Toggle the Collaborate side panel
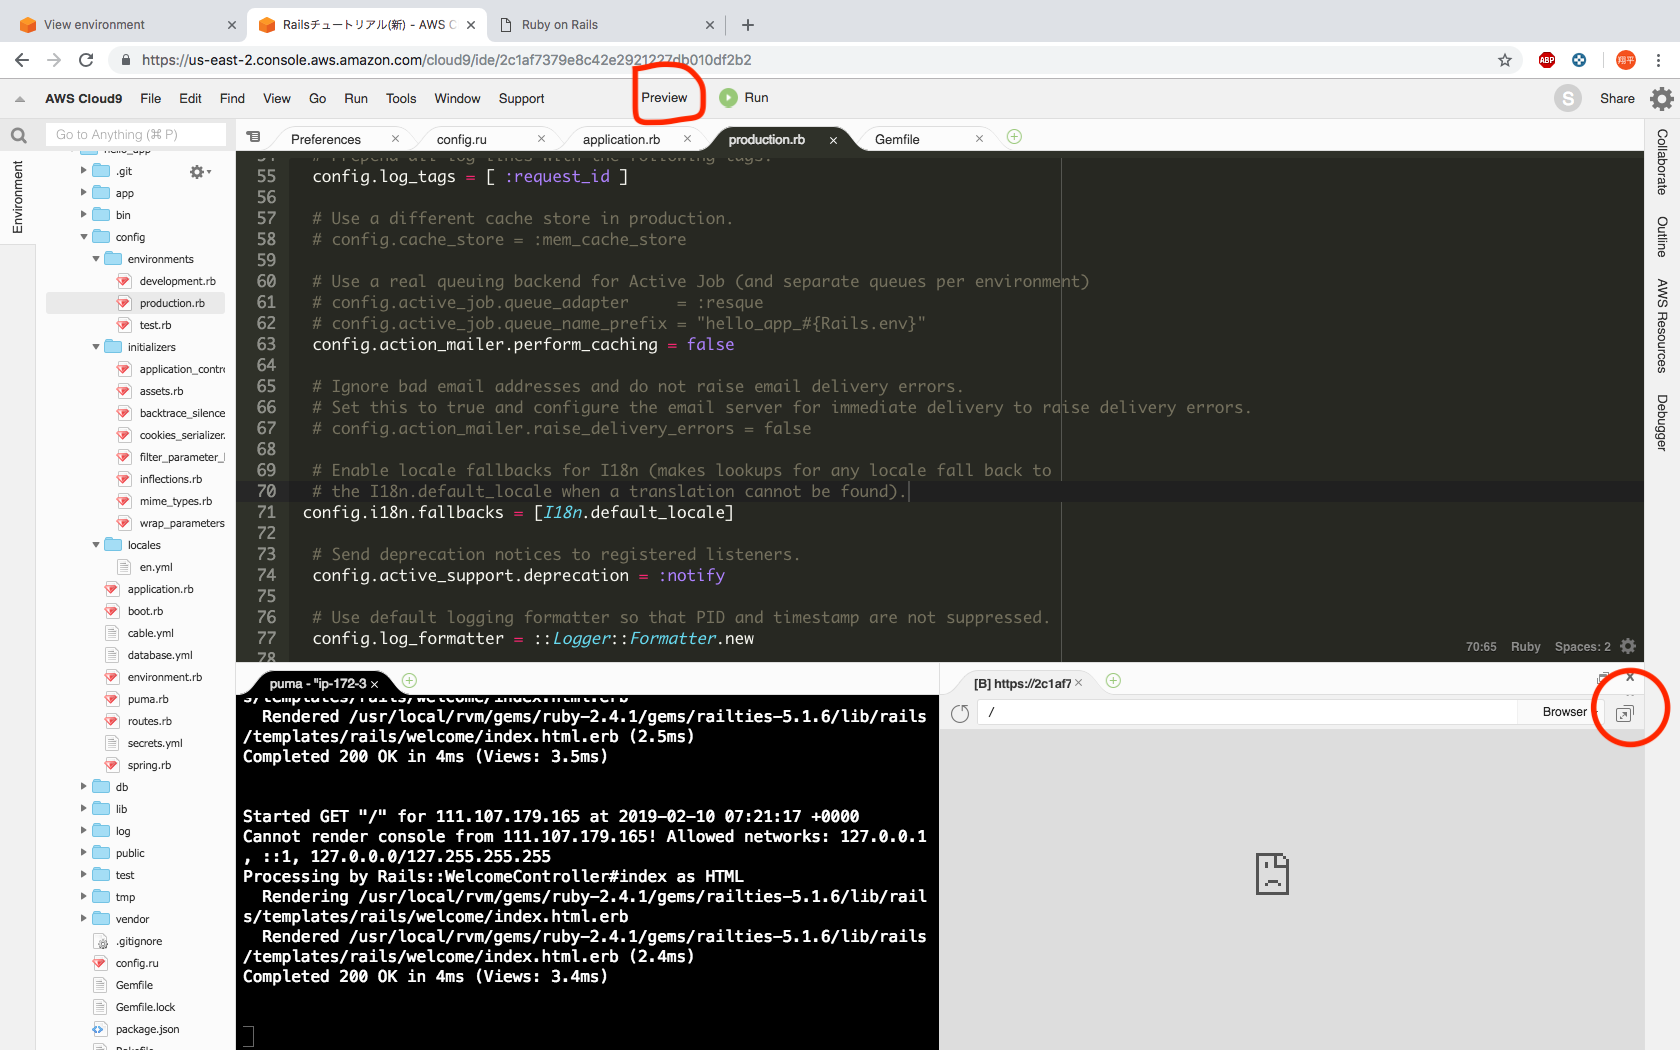The height and width of the screenshot is (1050, 1680). coord(1662,162)
